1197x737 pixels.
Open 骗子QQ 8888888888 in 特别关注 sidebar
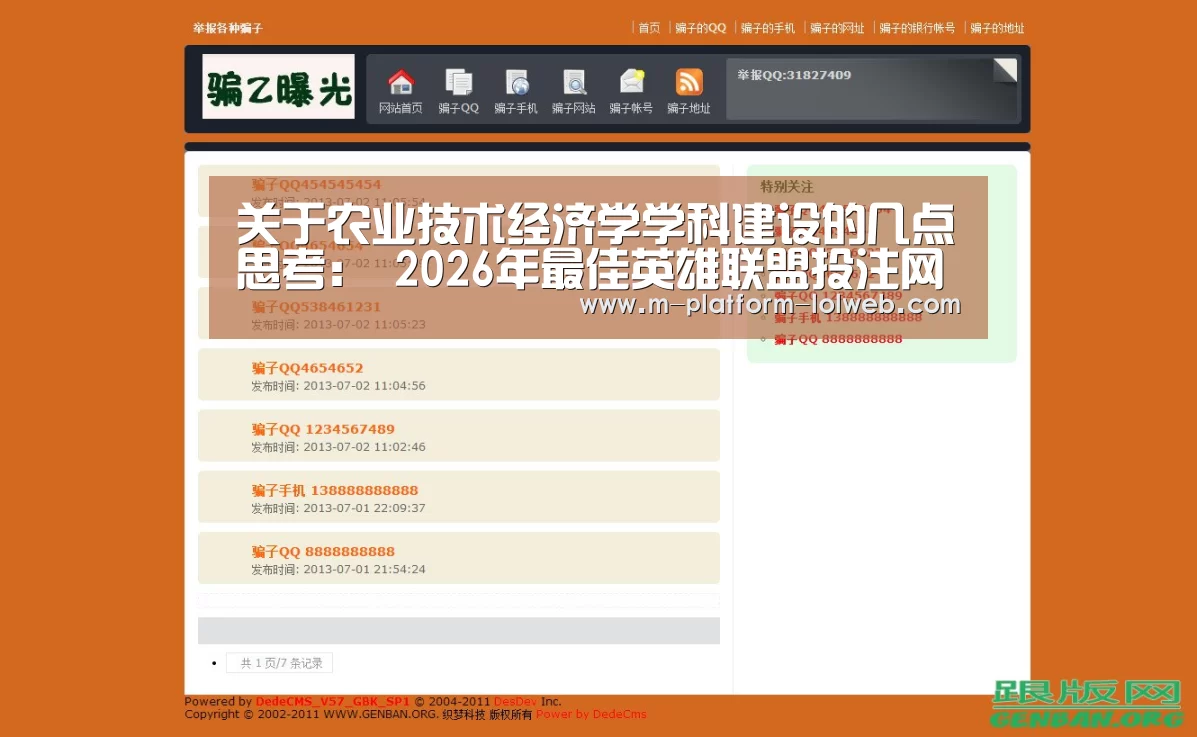[838, 339]
